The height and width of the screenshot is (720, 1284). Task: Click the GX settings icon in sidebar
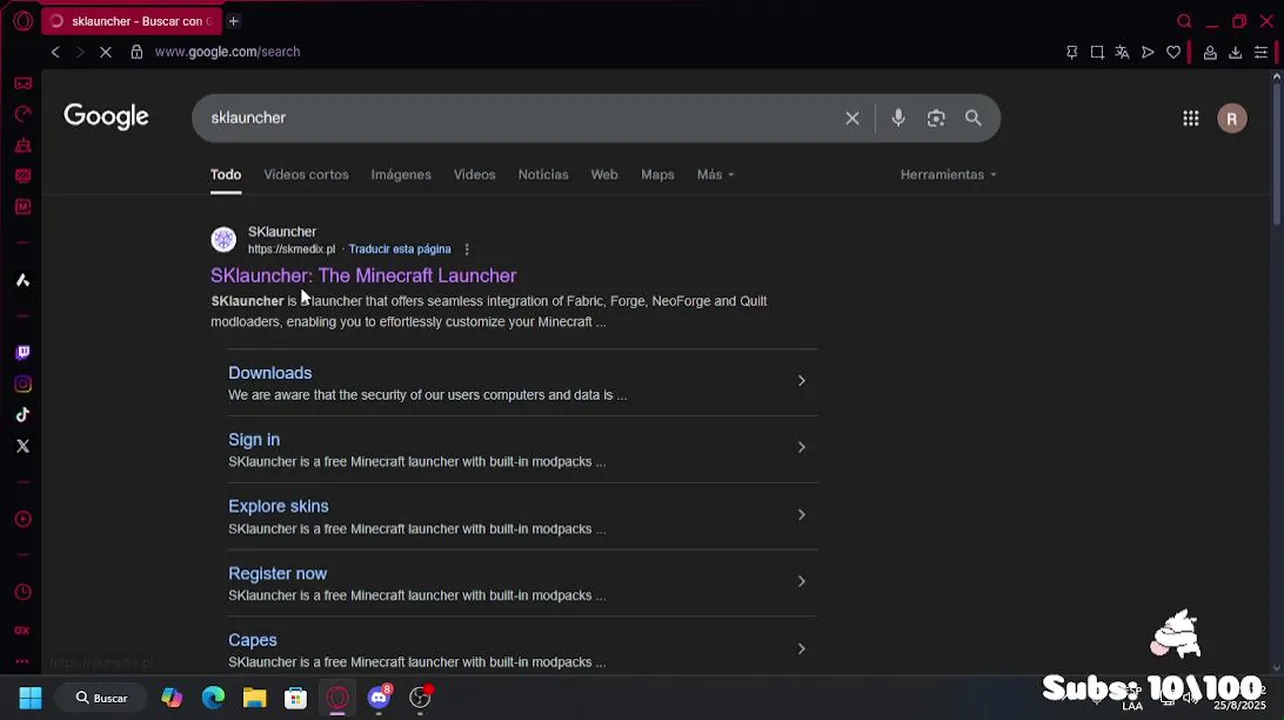coord(23,630)
